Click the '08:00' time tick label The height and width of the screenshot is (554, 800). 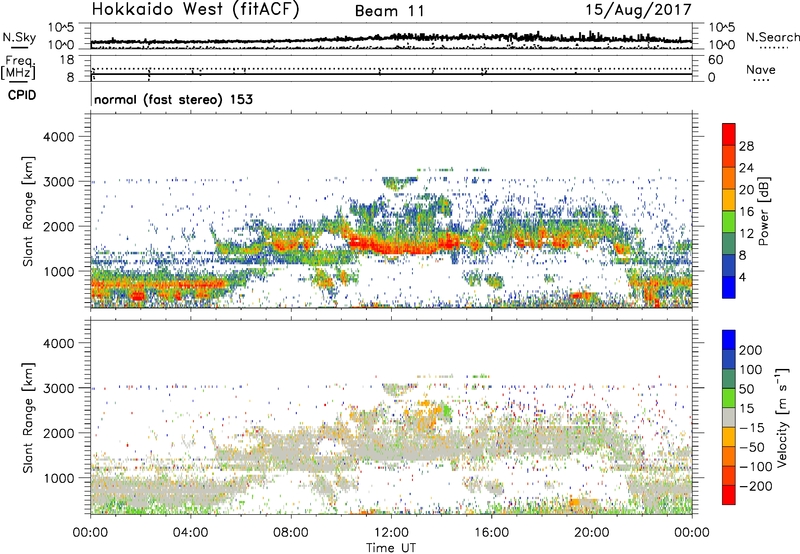coord(291,533)
